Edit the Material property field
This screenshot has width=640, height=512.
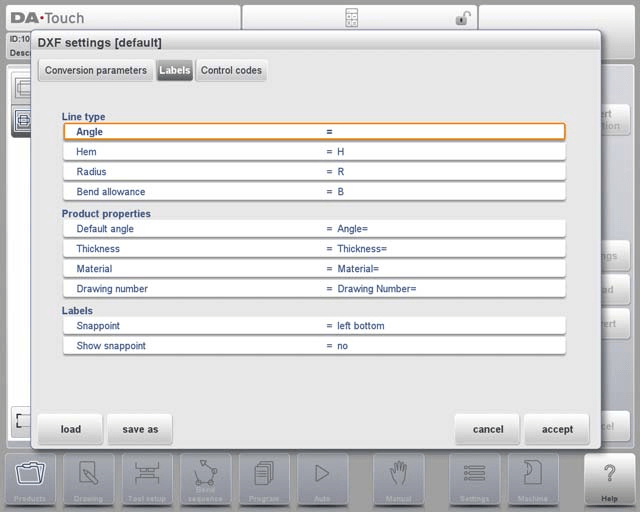click(314, 269)
